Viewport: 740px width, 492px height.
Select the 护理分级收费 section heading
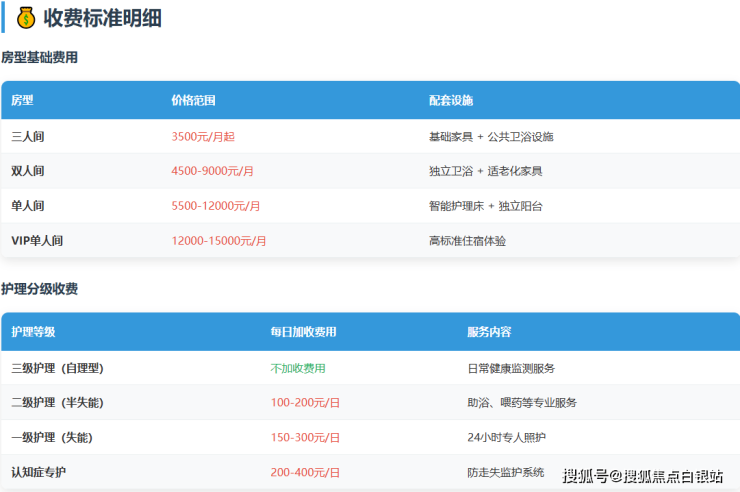click(39, 289)
